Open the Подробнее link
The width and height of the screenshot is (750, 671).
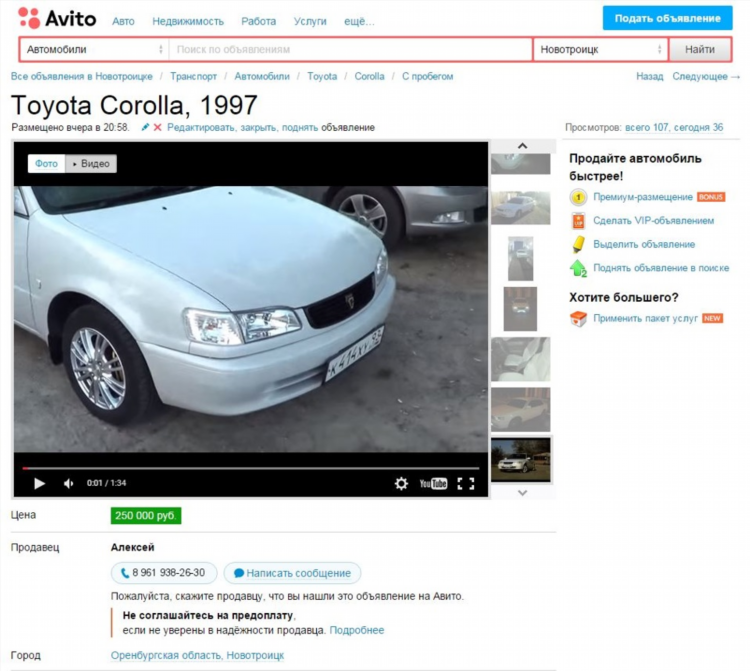click(x=357, y=630)
